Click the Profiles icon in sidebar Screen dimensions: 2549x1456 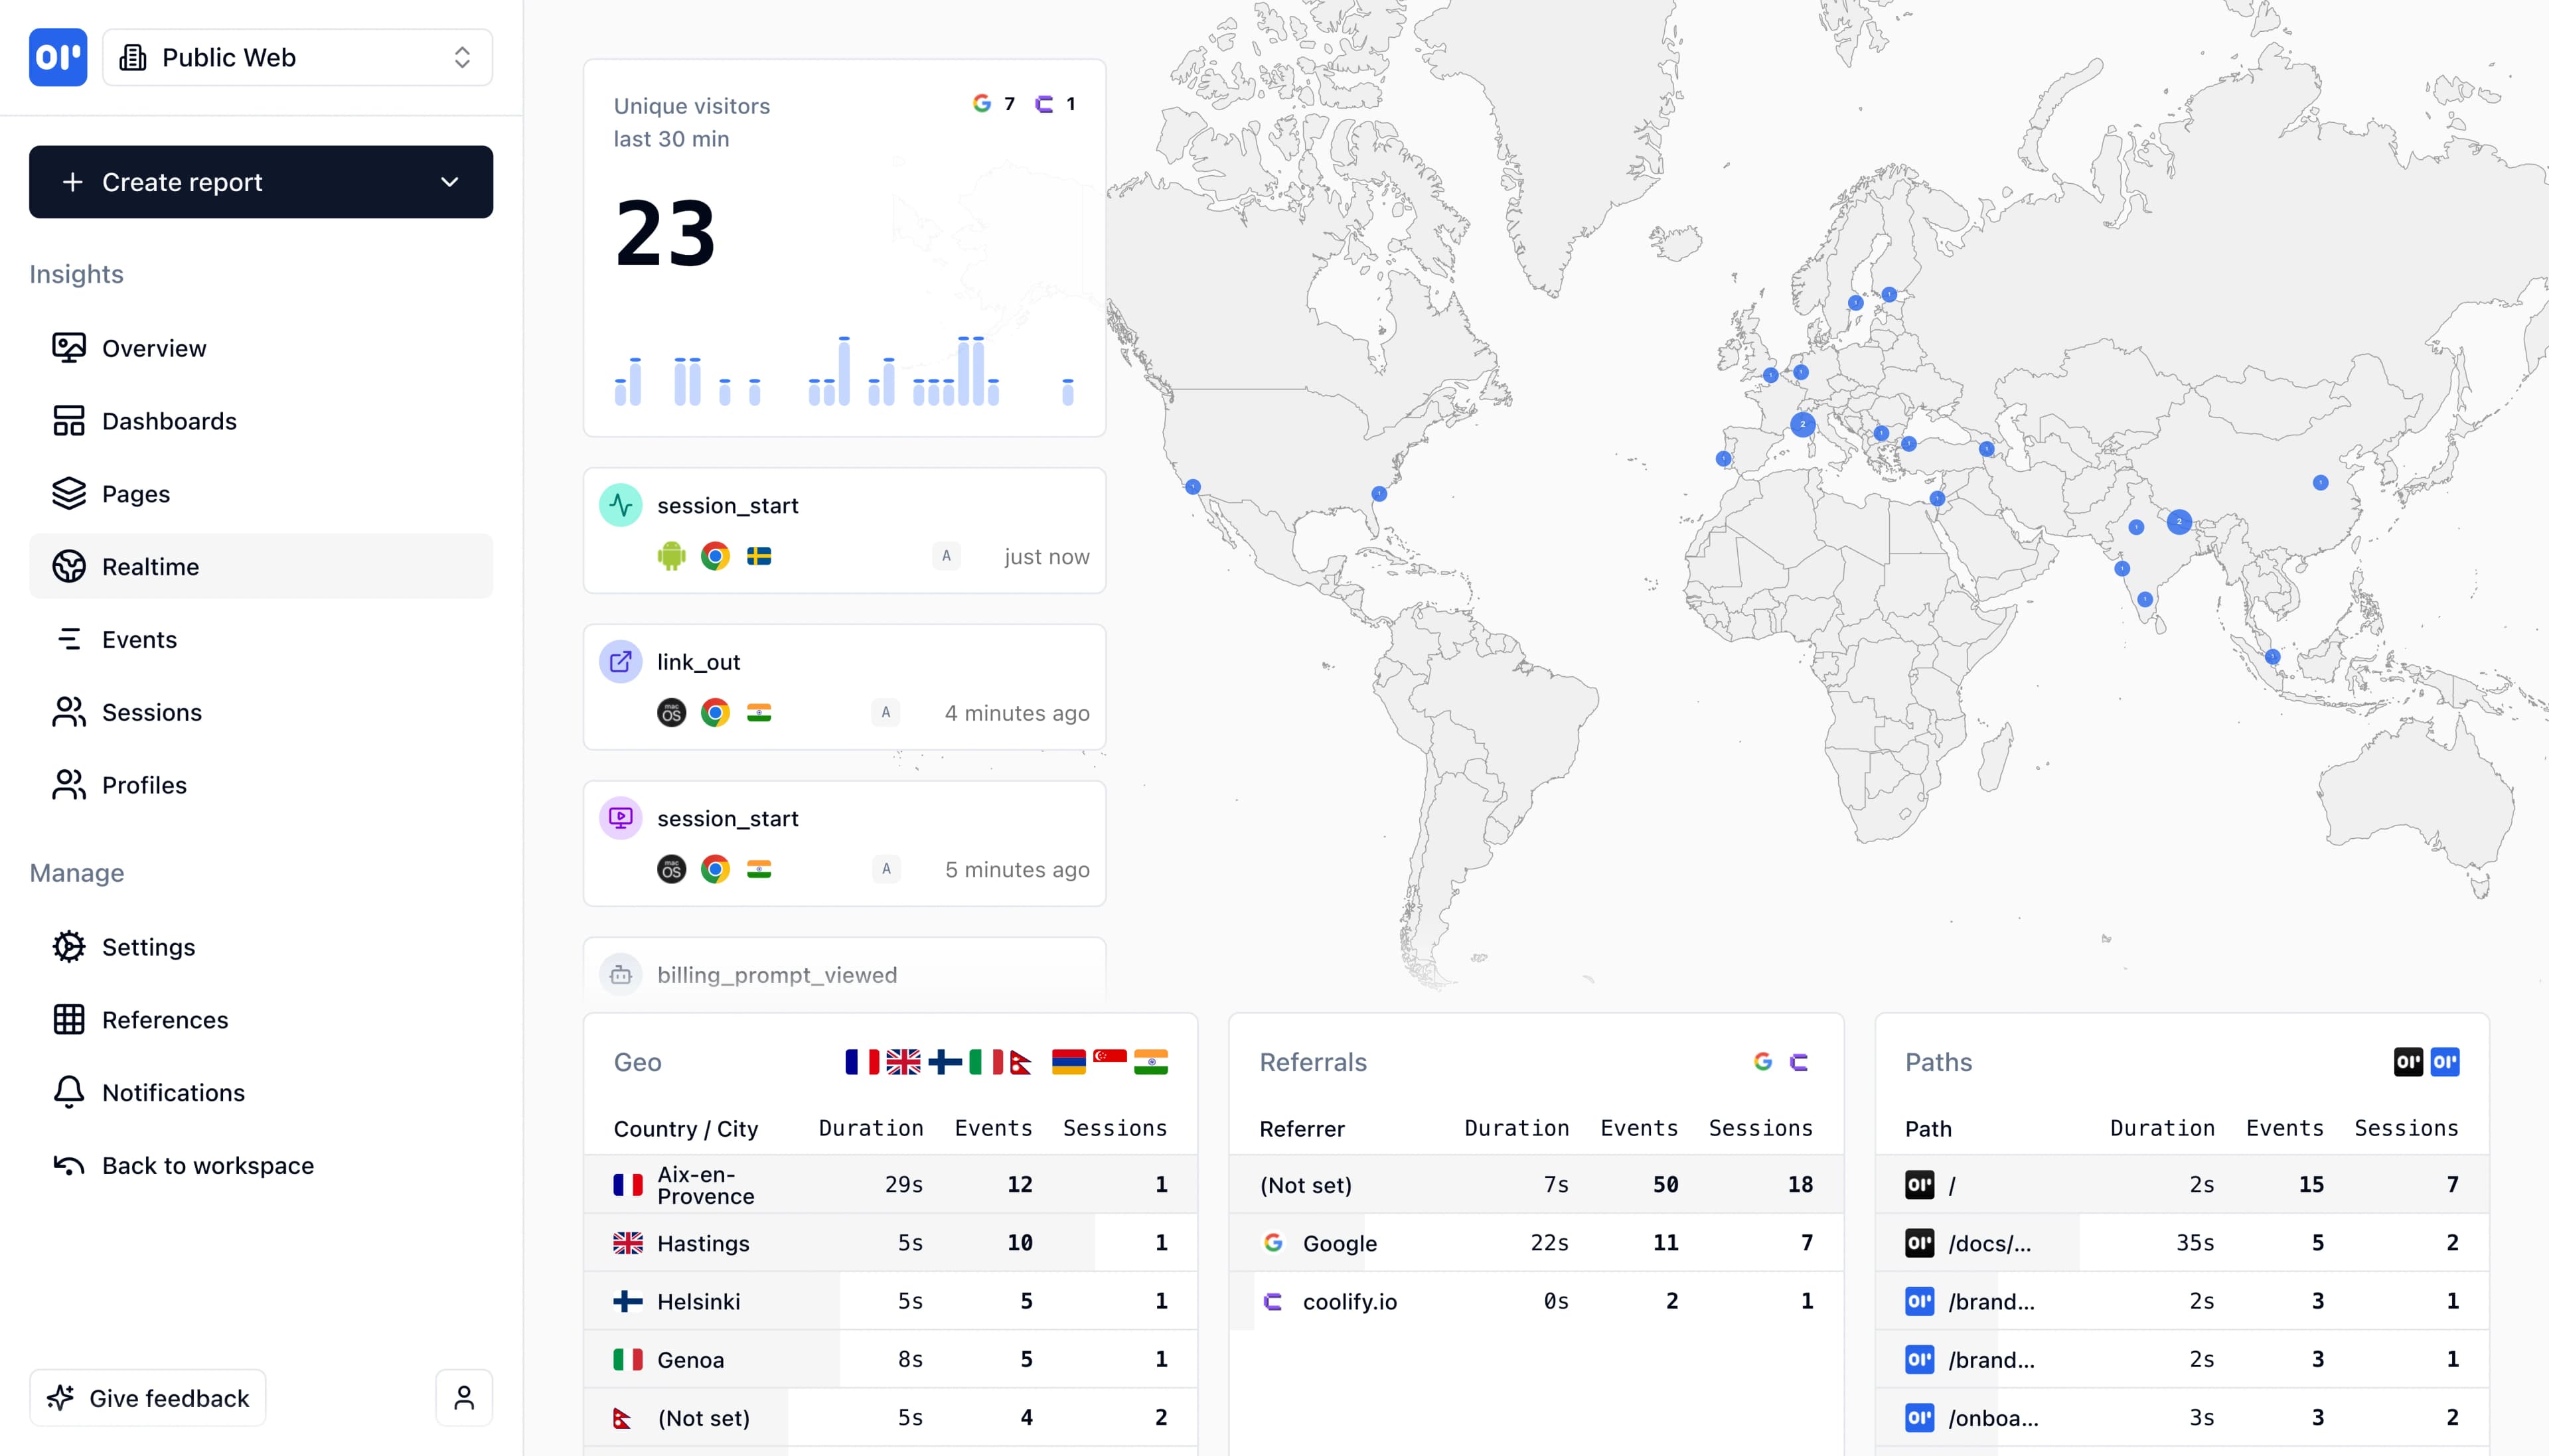(67, 785)
